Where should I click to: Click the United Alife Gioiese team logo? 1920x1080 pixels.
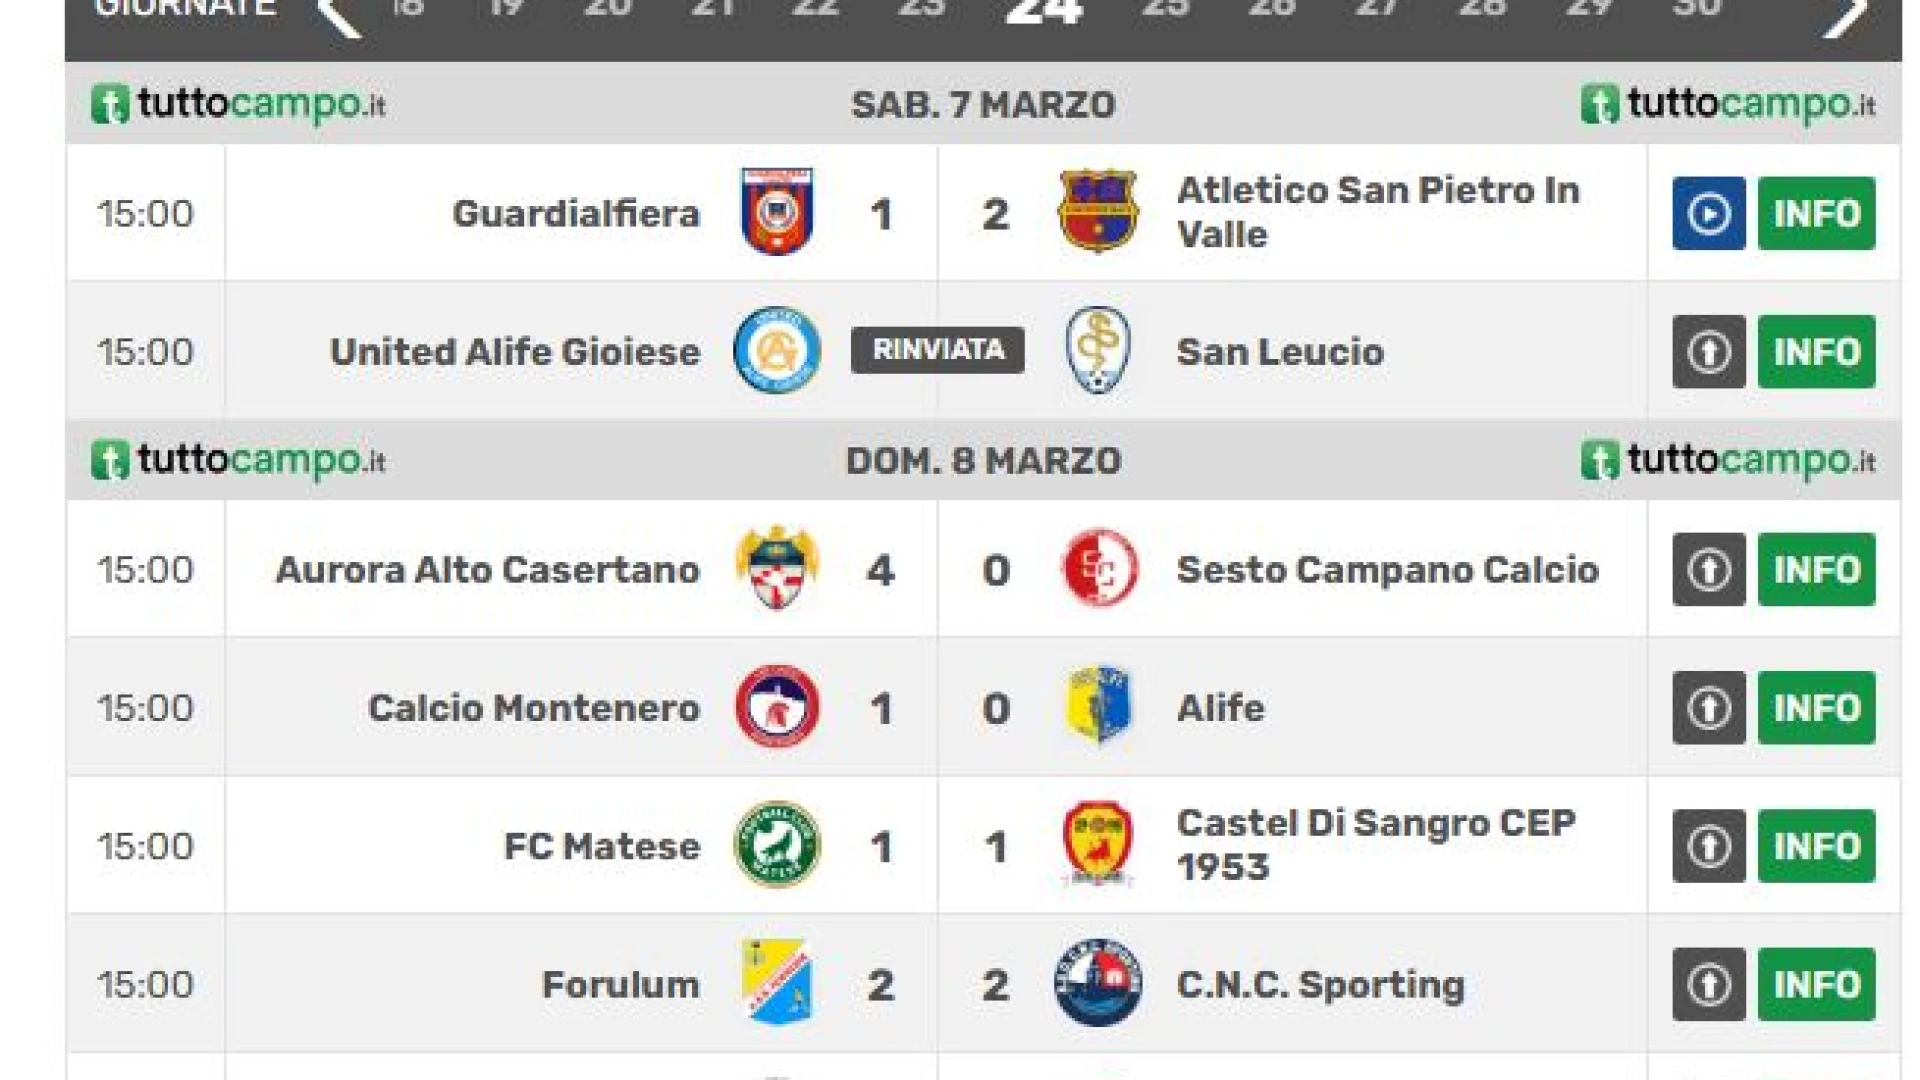[777, 351]
